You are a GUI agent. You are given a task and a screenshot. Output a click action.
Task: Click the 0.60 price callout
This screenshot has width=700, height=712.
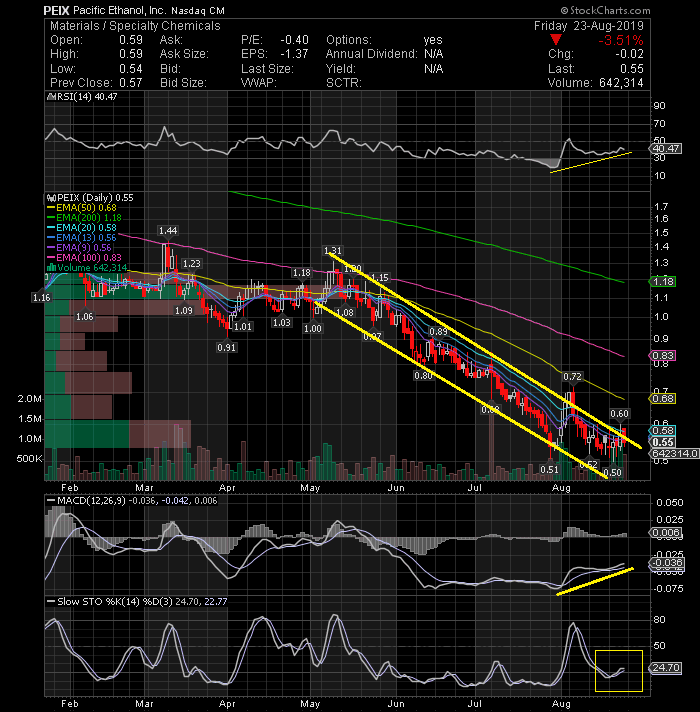(619, 414)
